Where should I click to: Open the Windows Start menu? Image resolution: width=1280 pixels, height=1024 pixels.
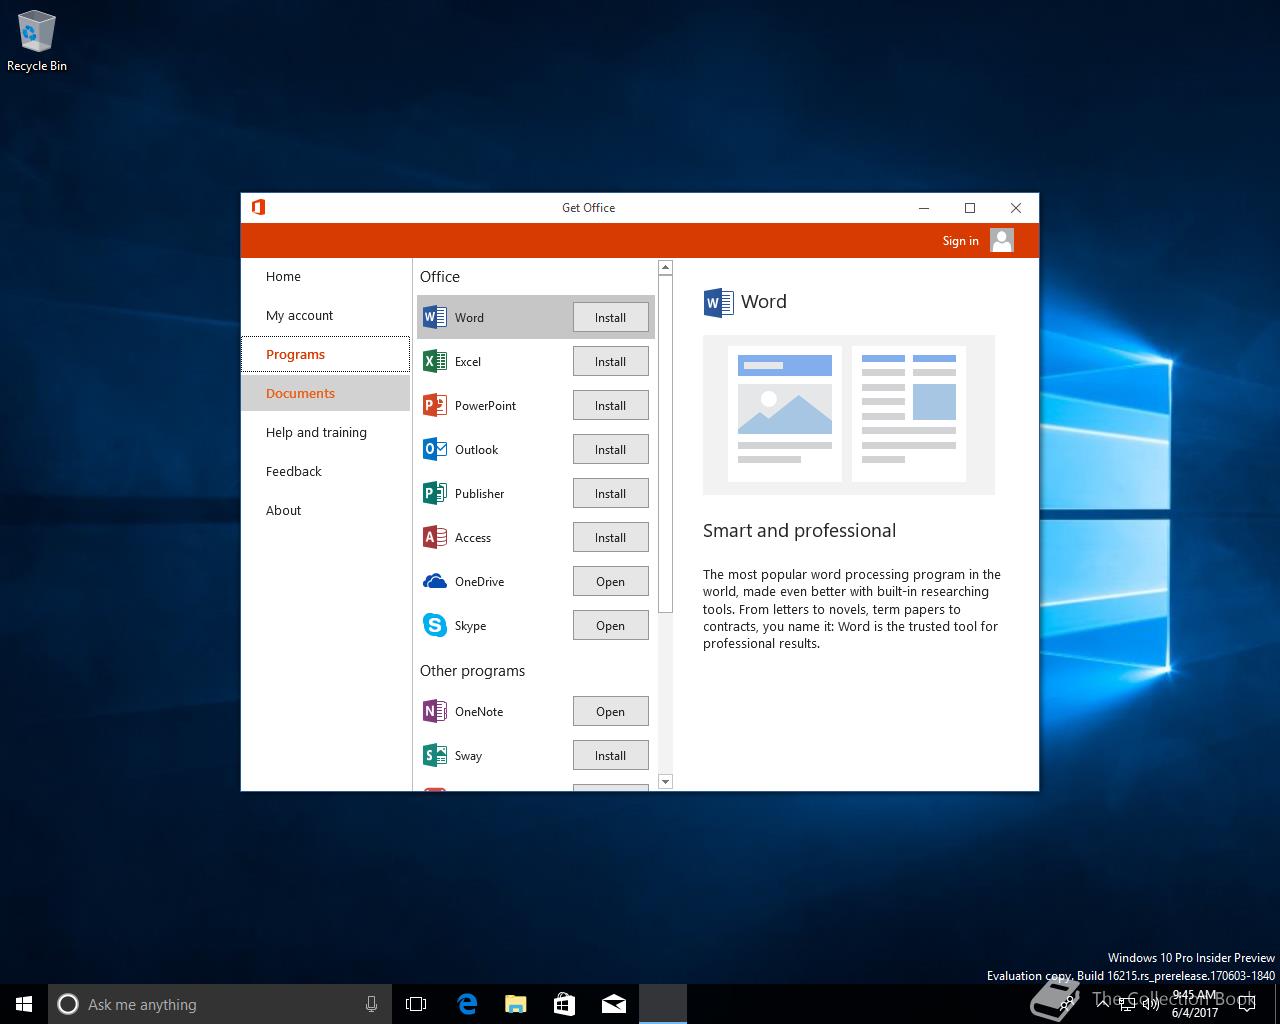(24, 1004)
